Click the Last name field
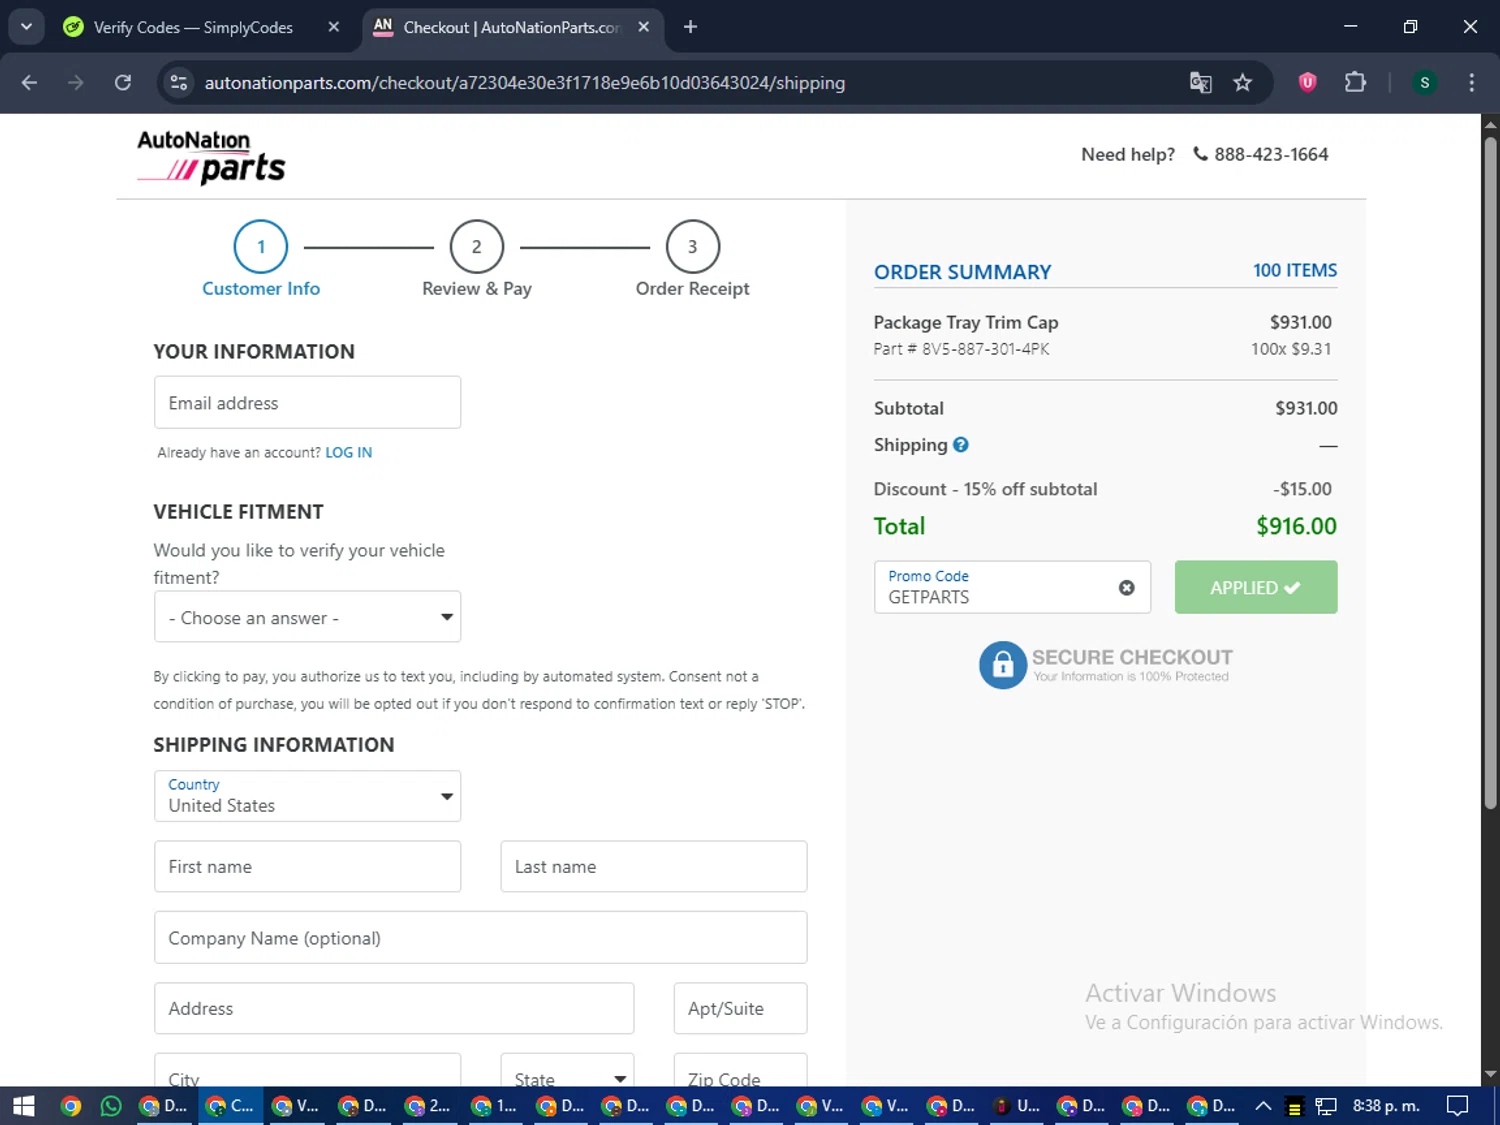The height and width of the screenshot is (1125, 1500). [653, 866]
